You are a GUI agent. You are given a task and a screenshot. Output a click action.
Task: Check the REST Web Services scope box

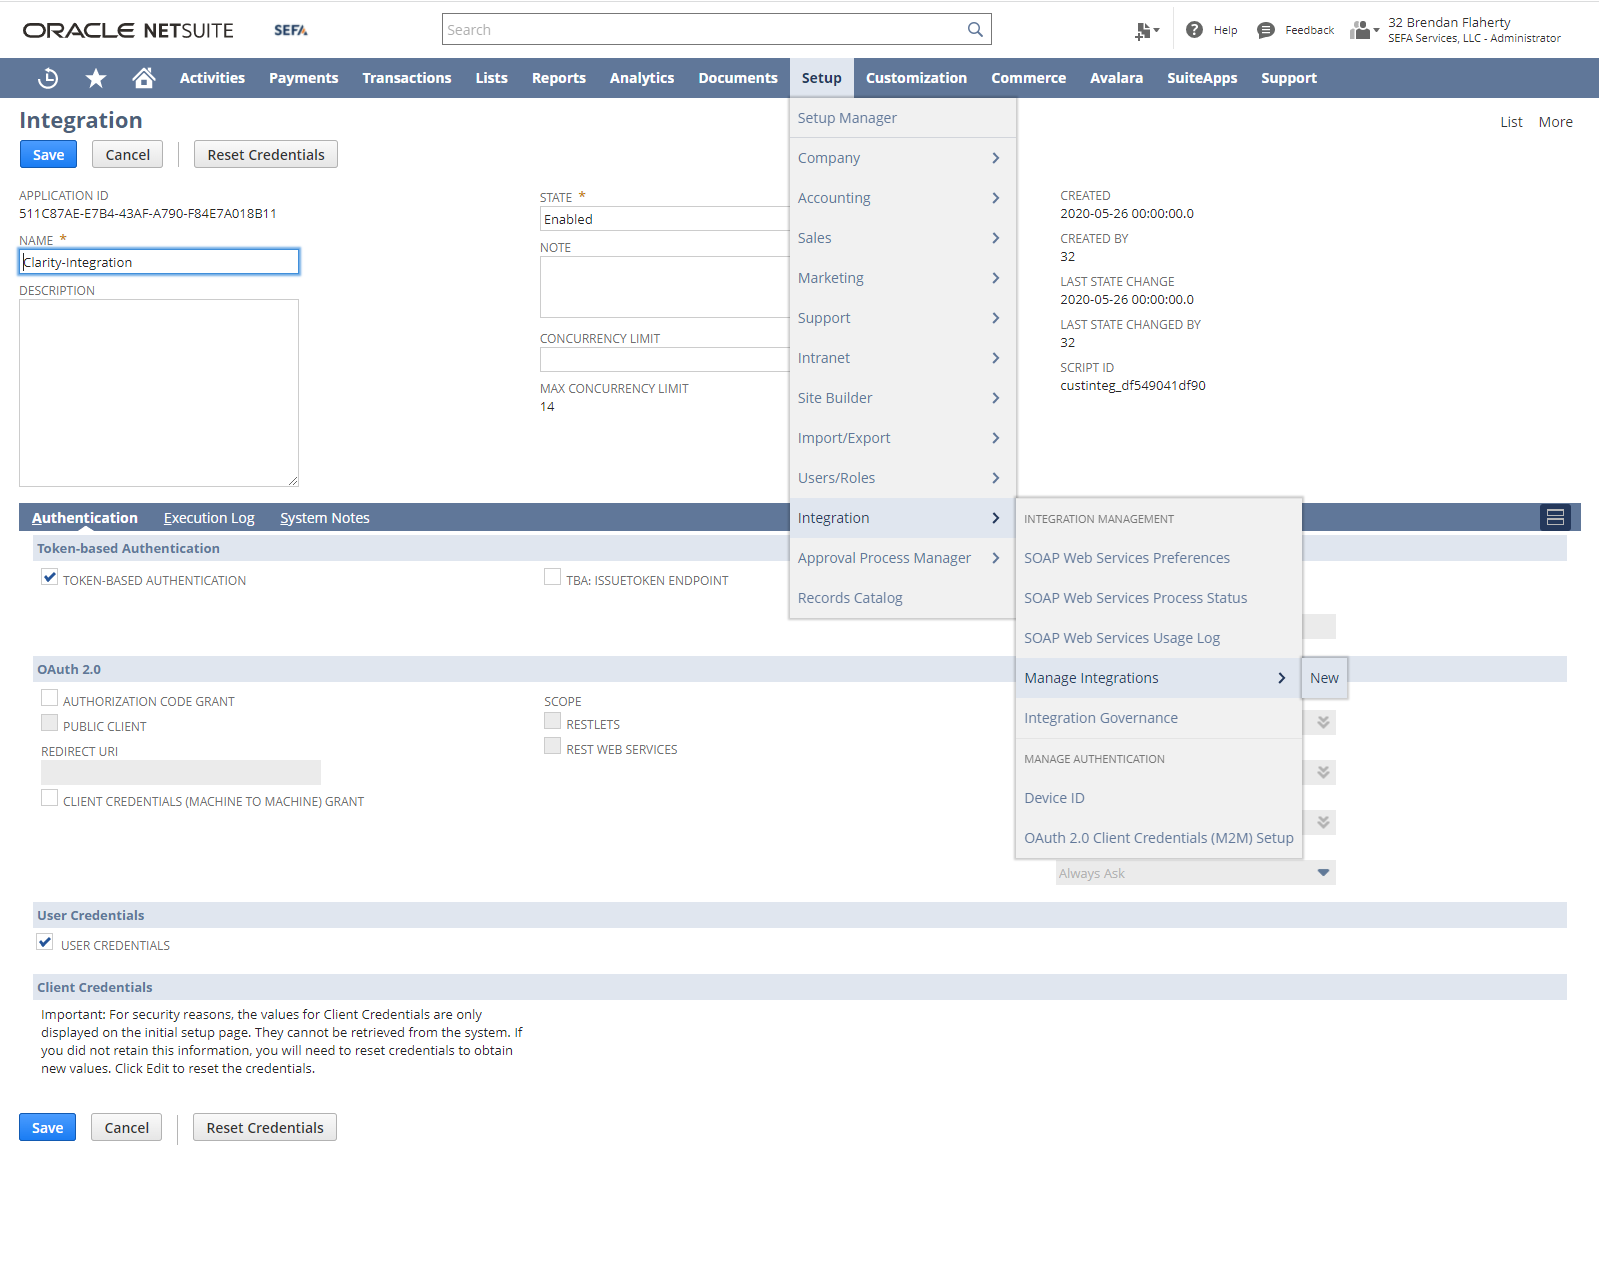552,746
